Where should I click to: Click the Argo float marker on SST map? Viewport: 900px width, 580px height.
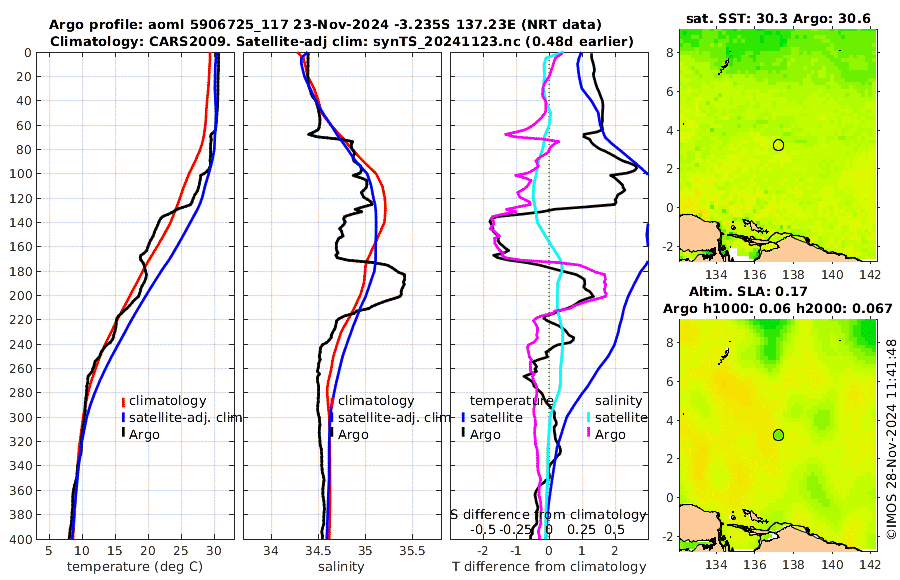778,145
